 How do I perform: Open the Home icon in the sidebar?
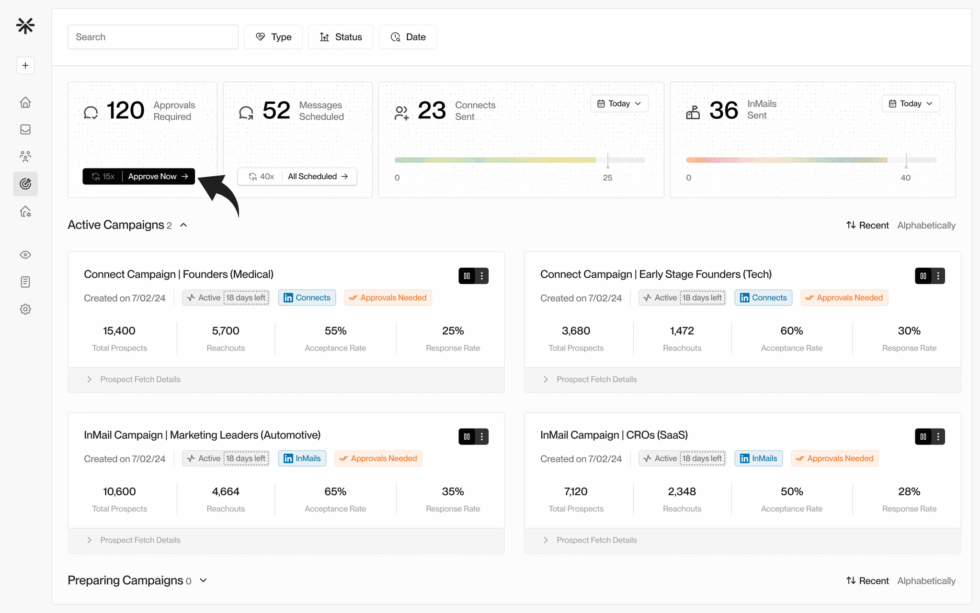click(x=25, y=102)
